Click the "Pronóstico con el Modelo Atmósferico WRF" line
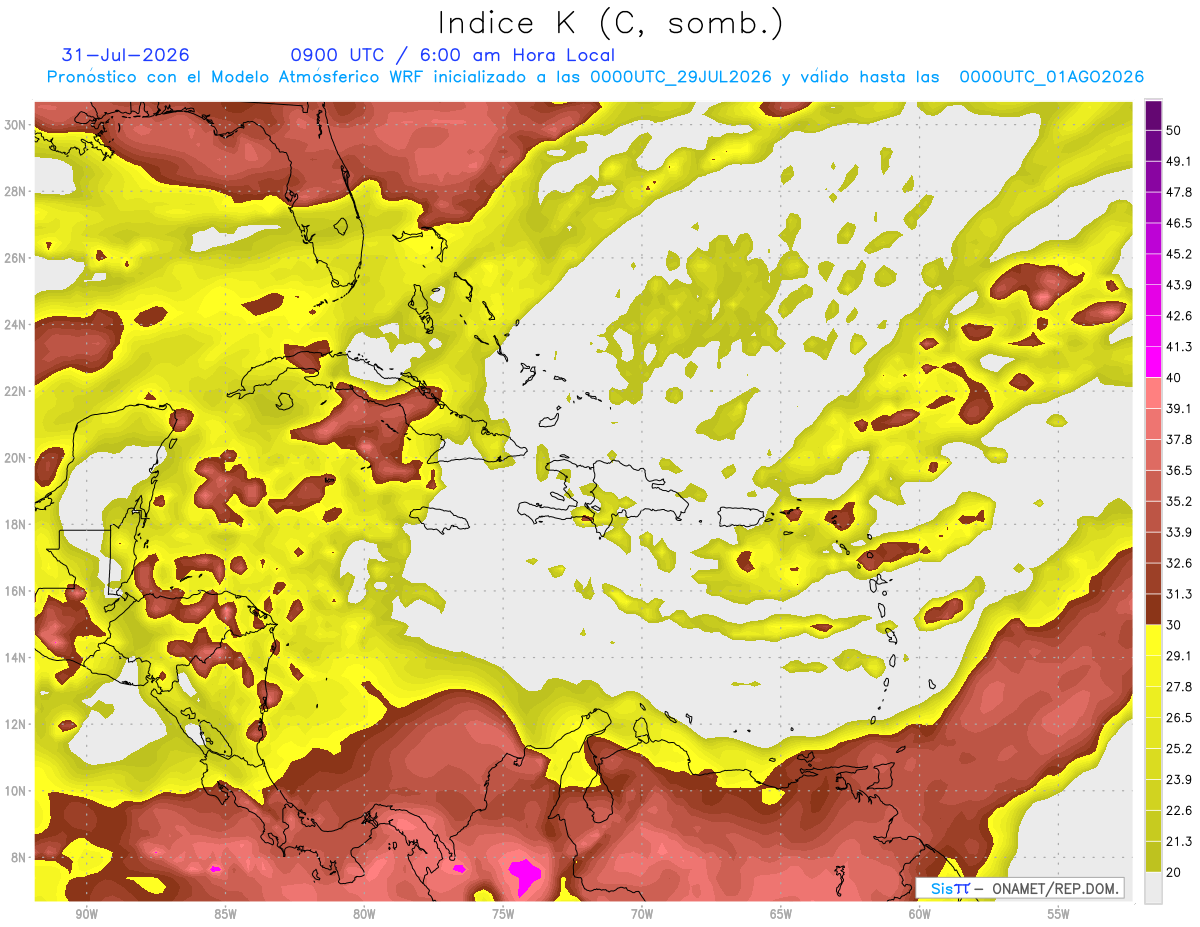 point(238,77)
